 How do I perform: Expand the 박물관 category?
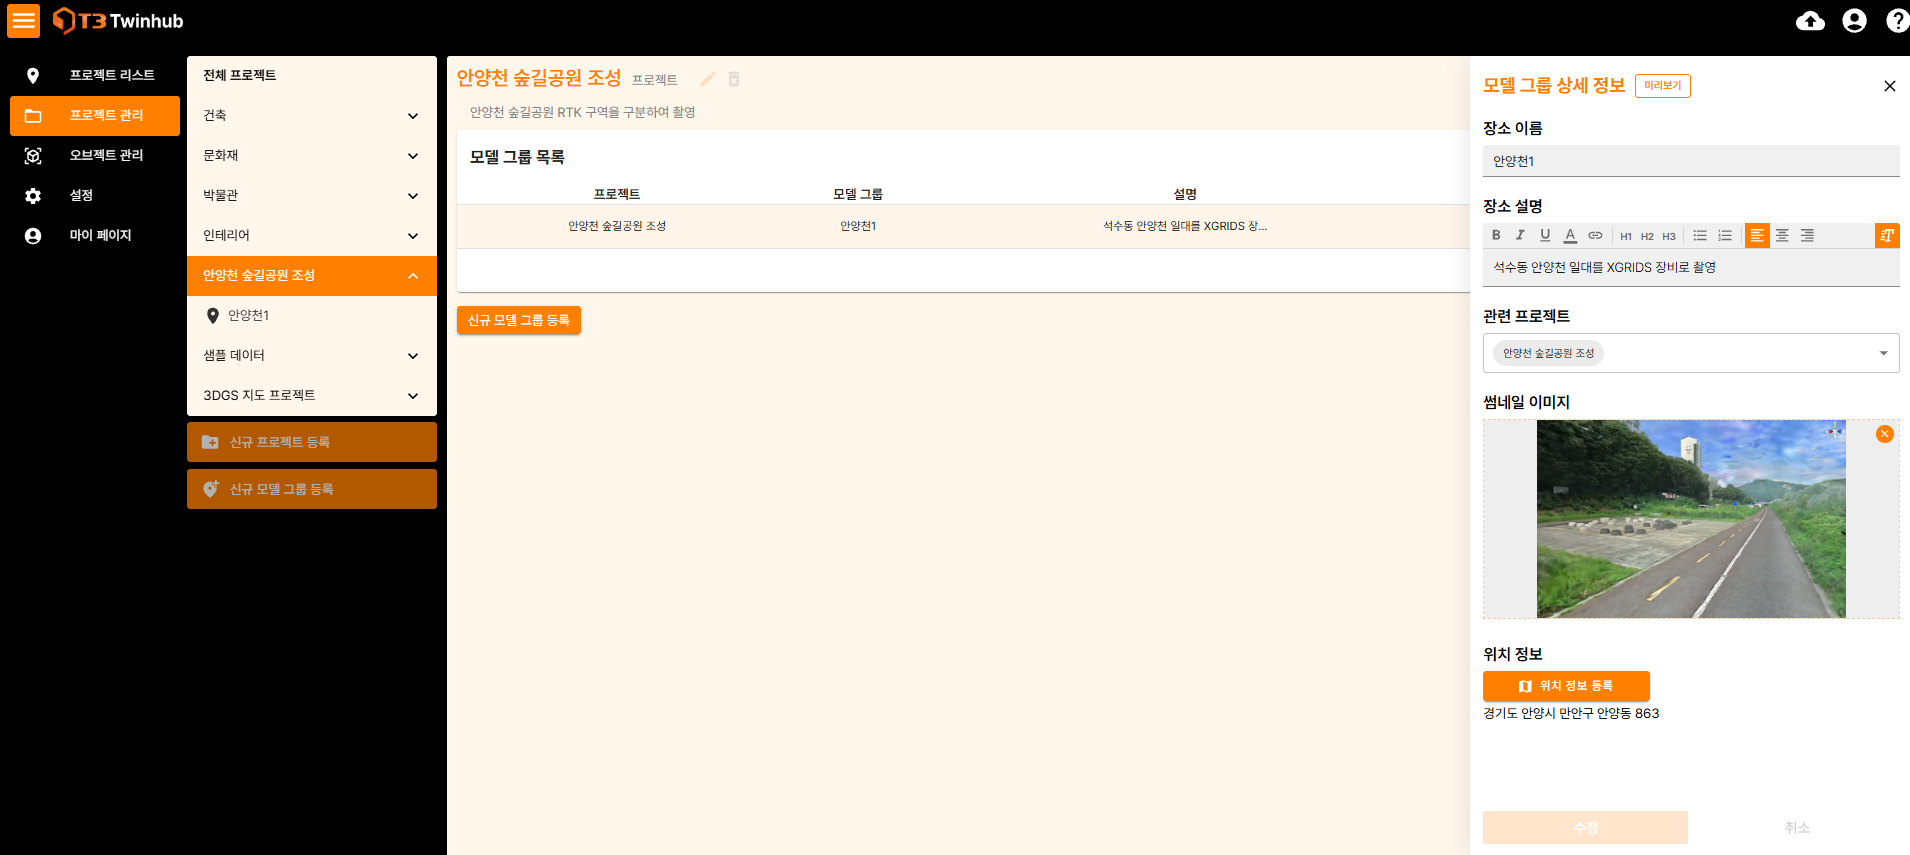coord(312,196)
